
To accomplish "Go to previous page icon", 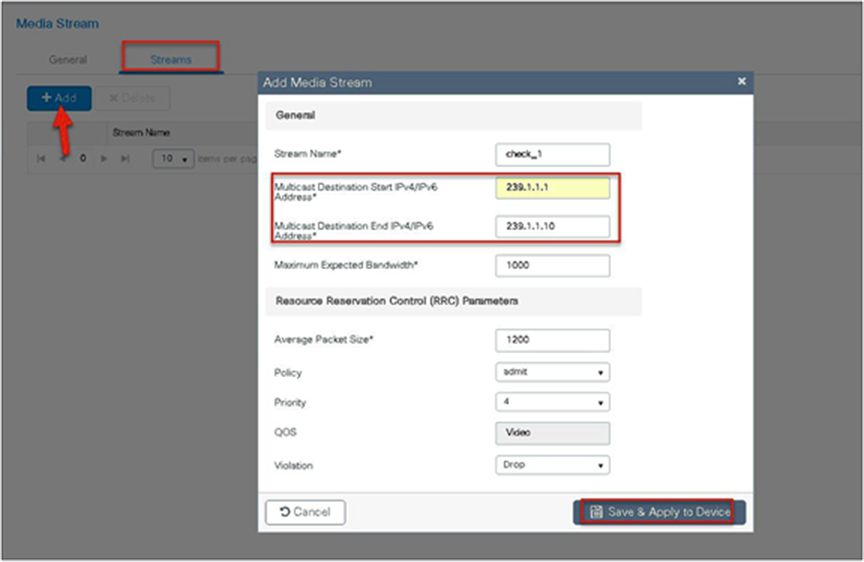I will coord(63,159).
